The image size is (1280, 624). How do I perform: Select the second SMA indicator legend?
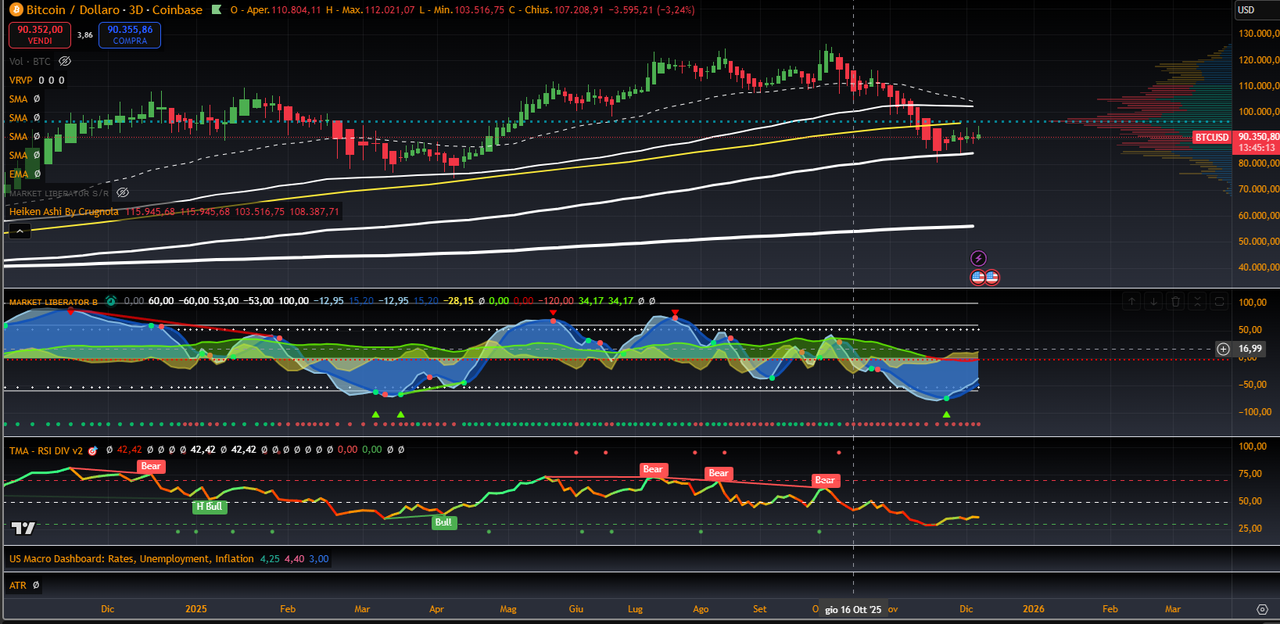click(18, 118)
